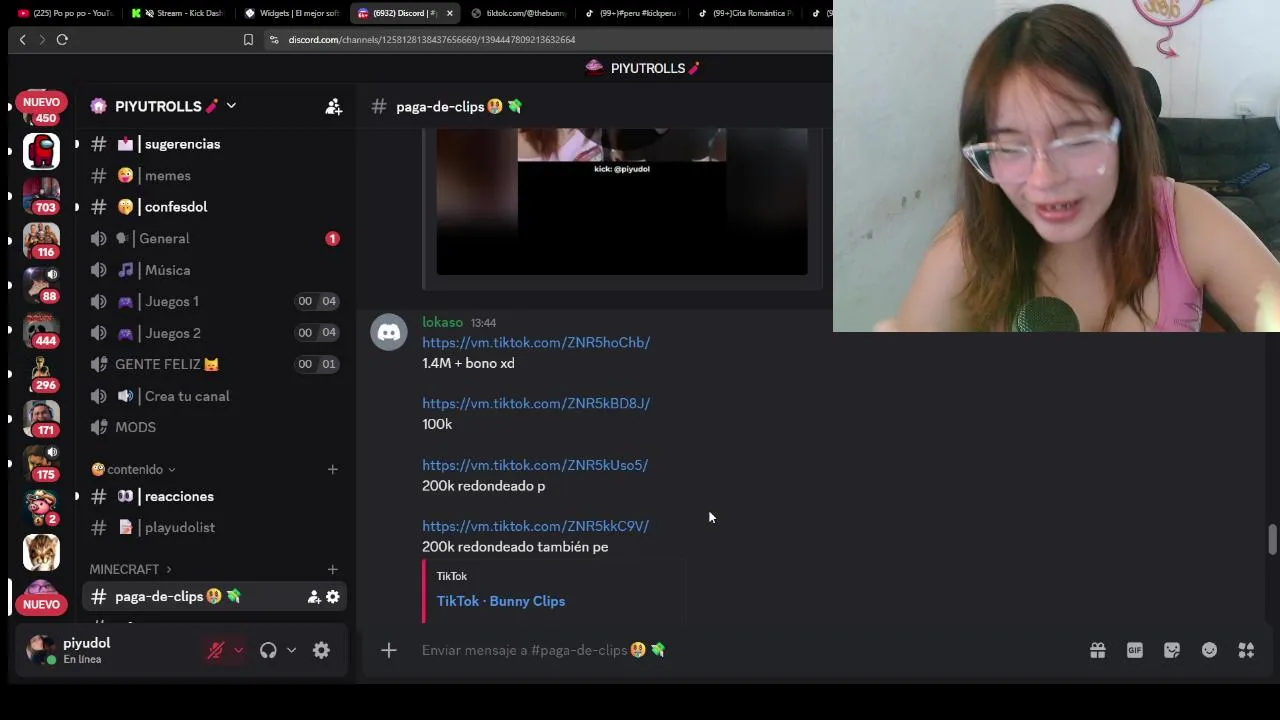Screen dimensions: 1280x720
Task: Switch to the '#peru #kickperu' TikTok tab
Action: (x=631, y=13)
